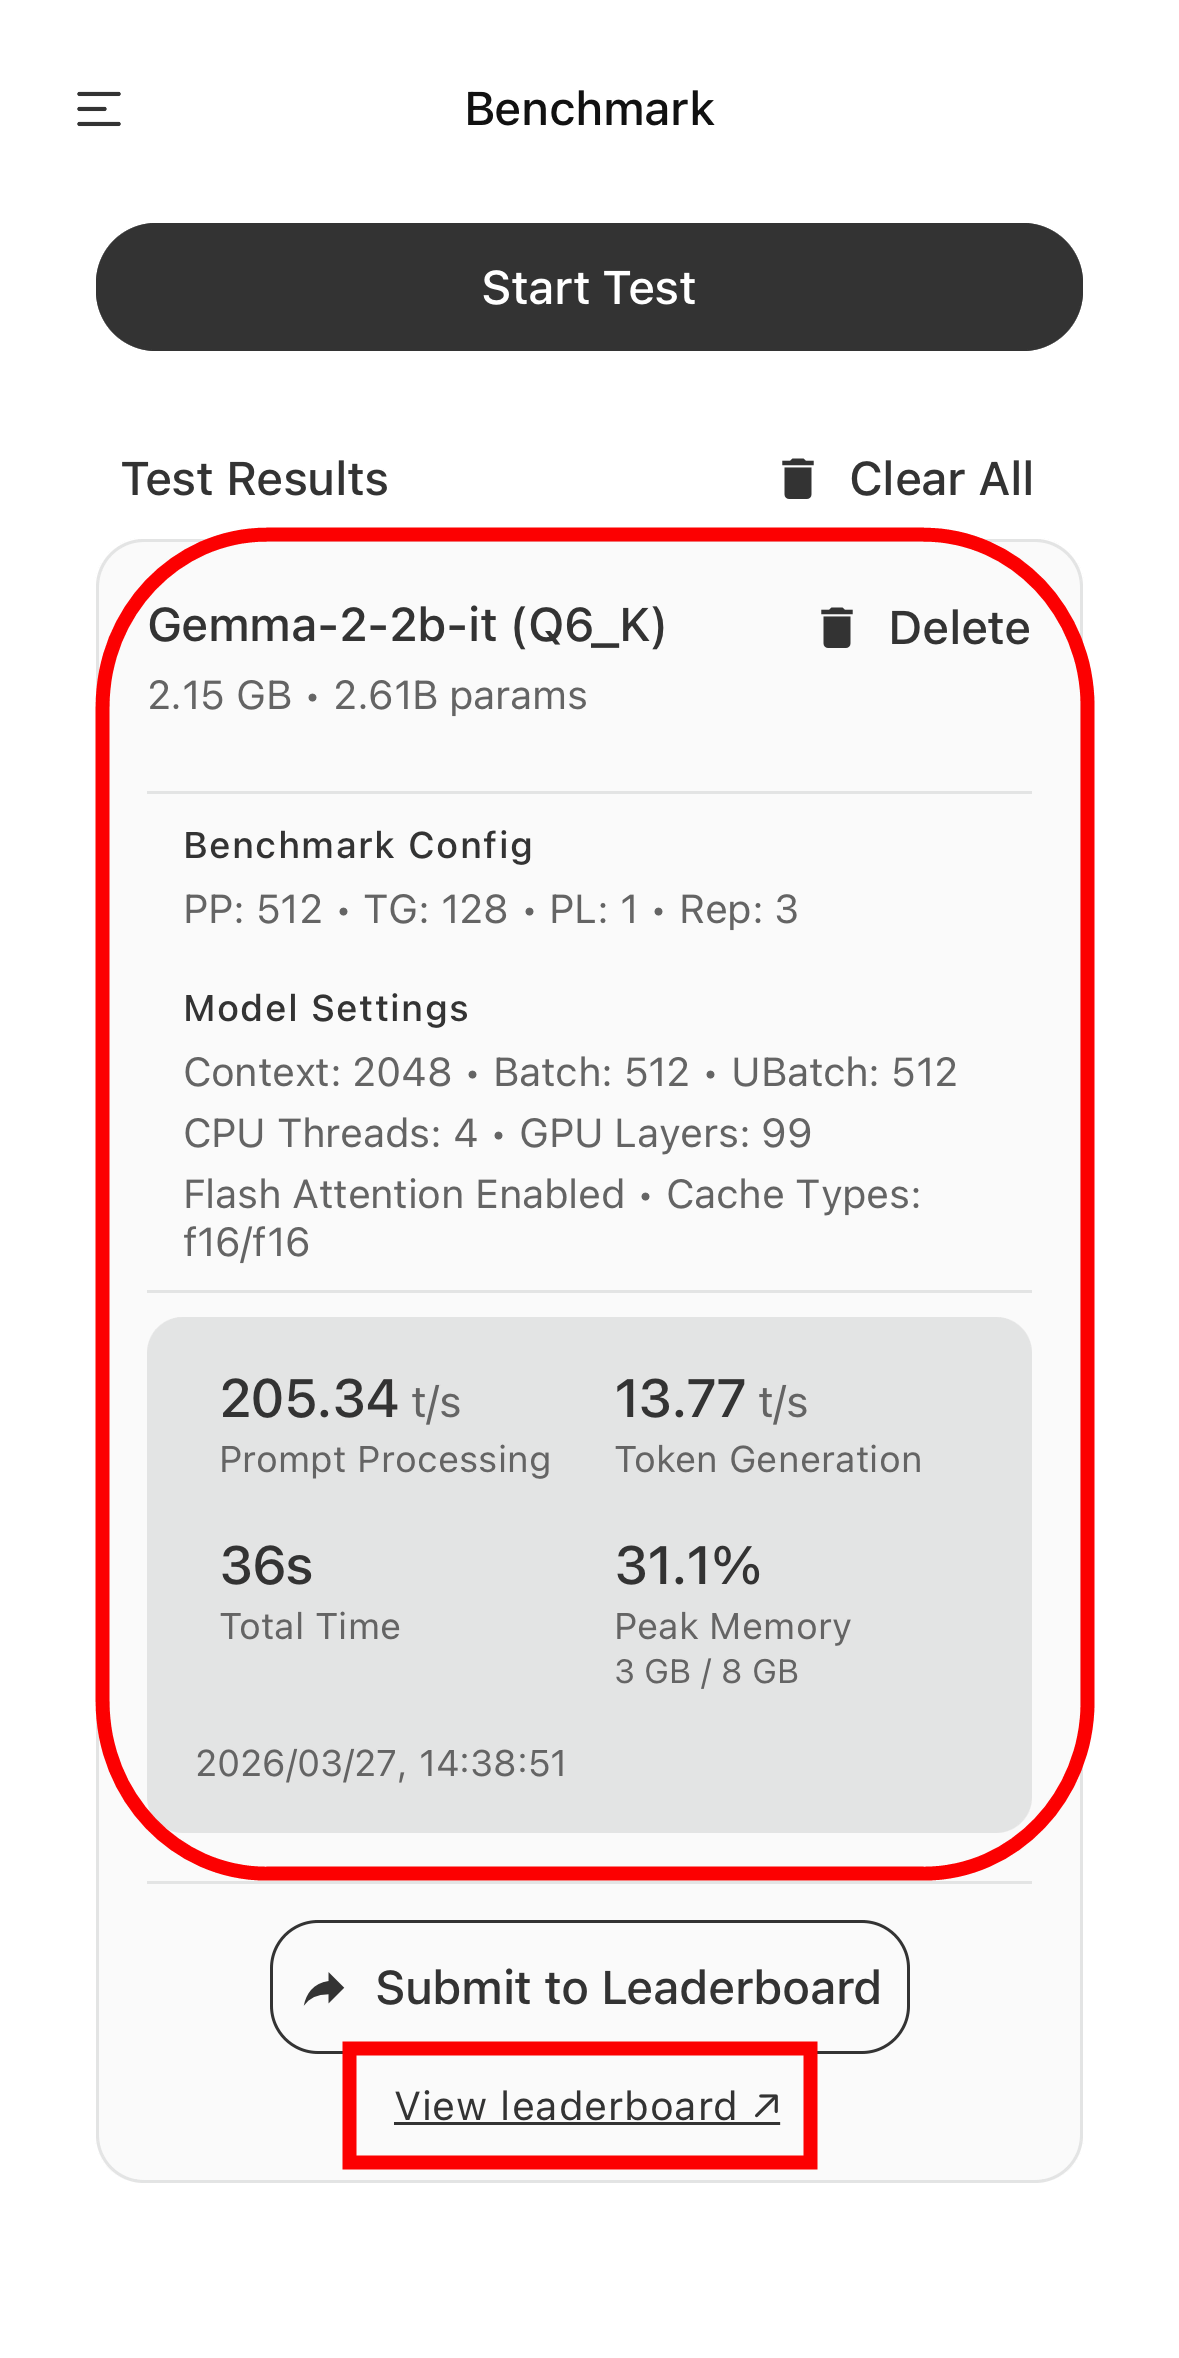Screen dimensions: 1179x2358
Task: Click the 205.34 t/s Prompt Processing value
Action: pyautogui.click(x=340, y=1399)
